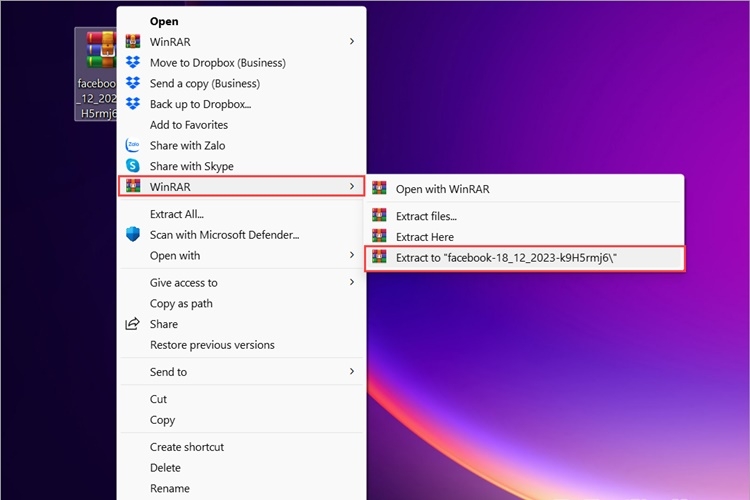Screen dimensions: 750x500
Task: Click the icon next to Extract to facebook folder
Action: (379, 256)
